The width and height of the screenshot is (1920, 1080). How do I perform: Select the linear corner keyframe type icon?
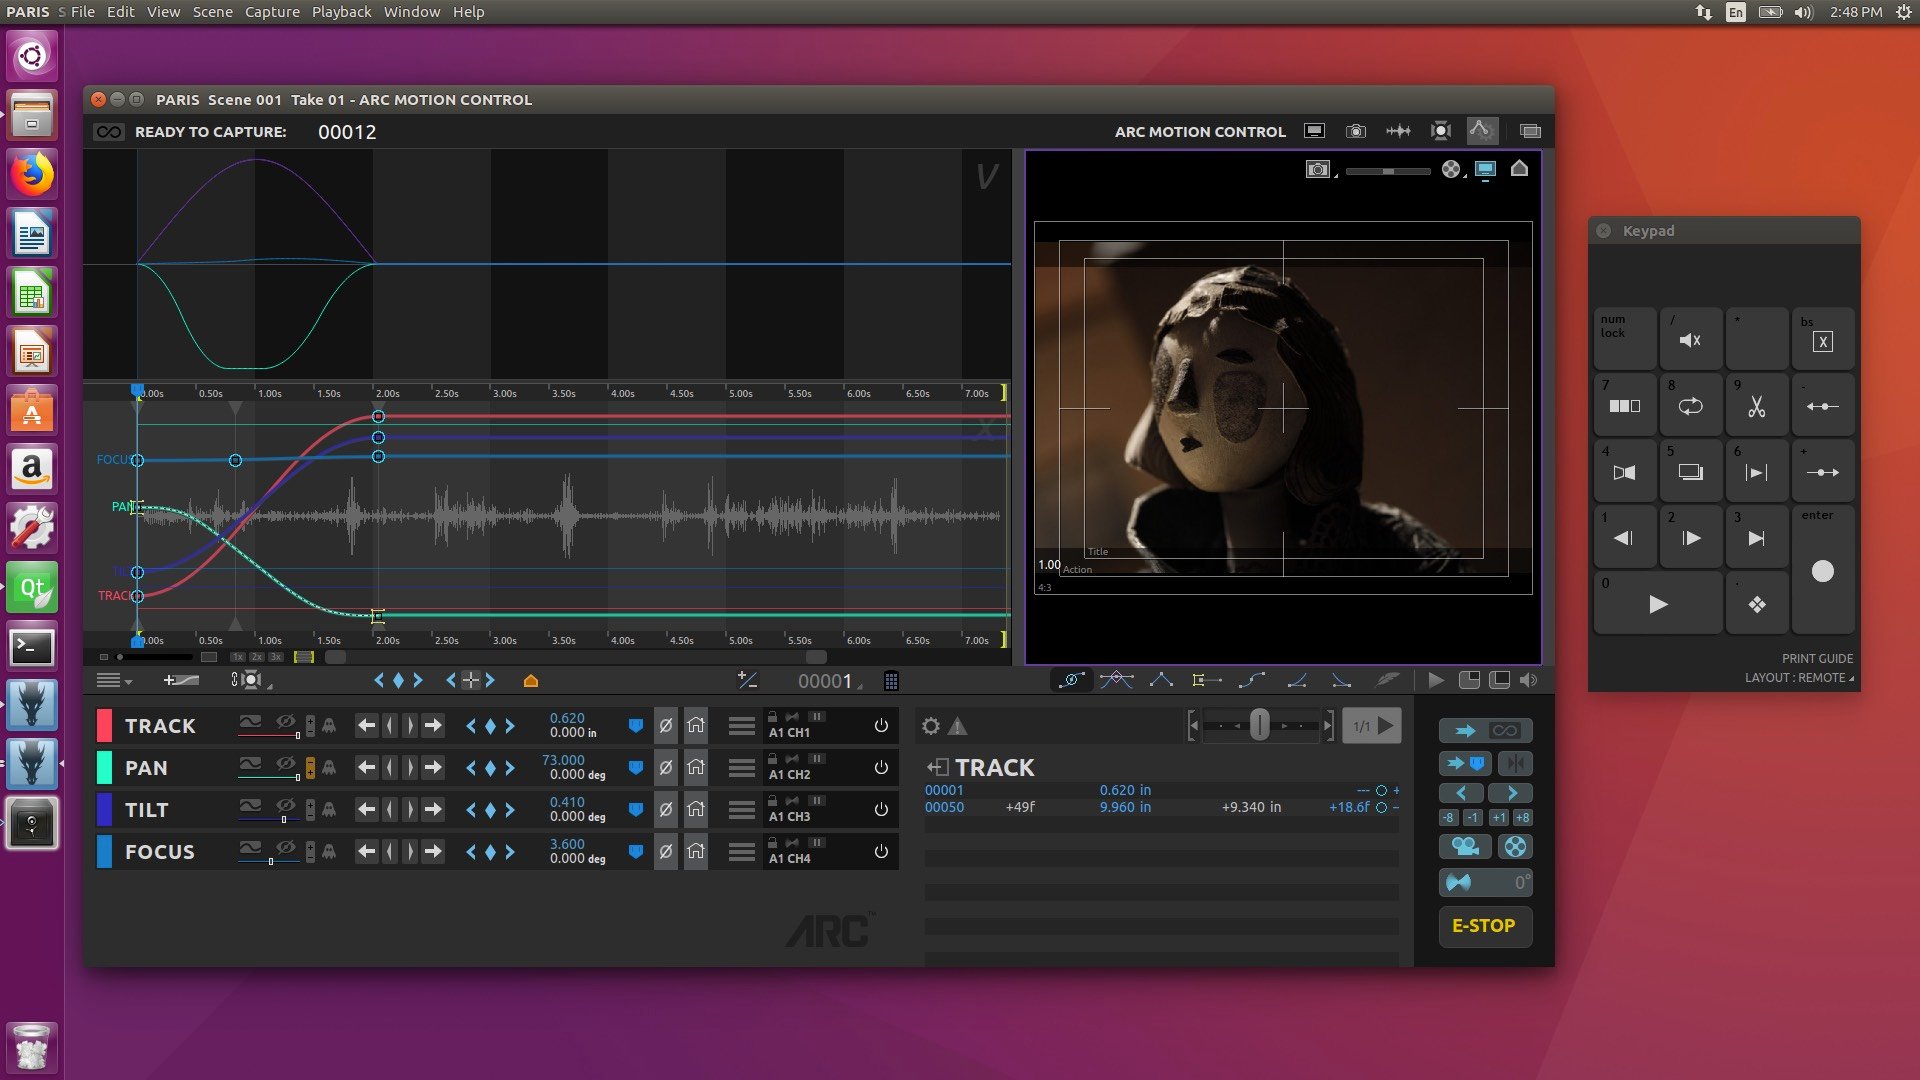1161,680
